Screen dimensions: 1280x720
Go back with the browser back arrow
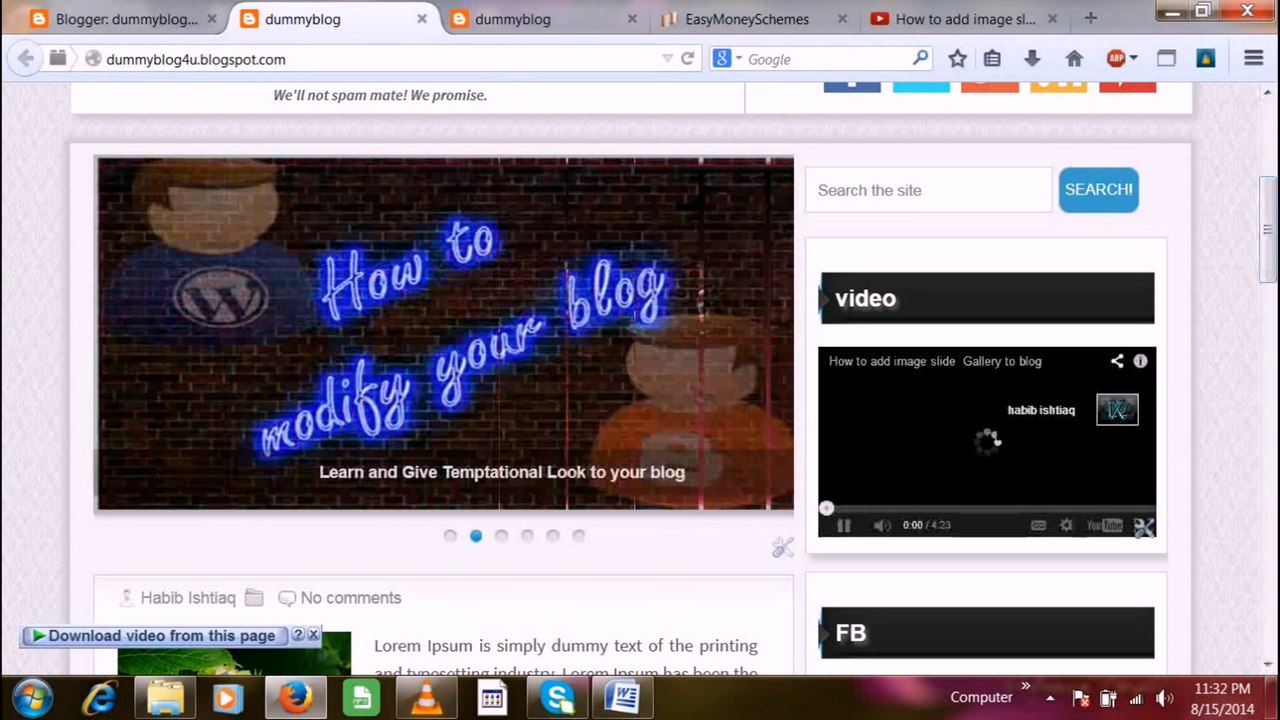pyautogui.click(x=26, y=59)
